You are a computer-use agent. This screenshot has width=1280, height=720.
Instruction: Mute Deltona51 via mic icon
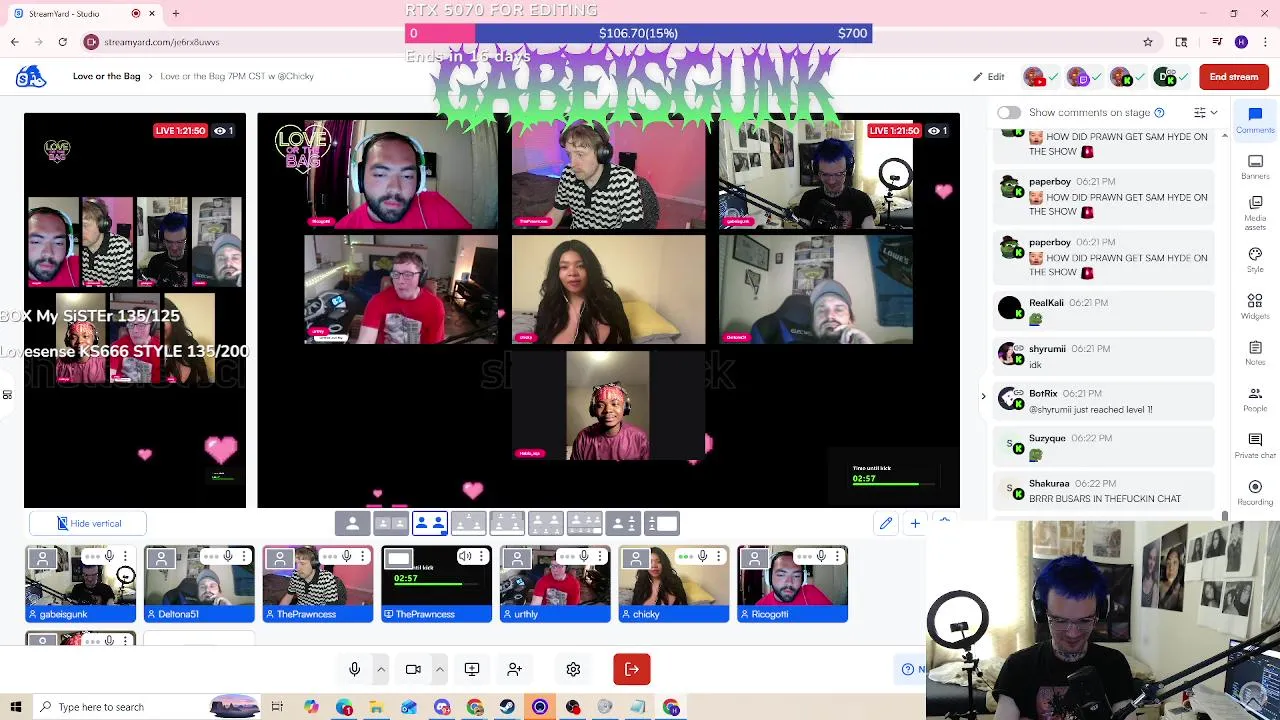(228, 556)
